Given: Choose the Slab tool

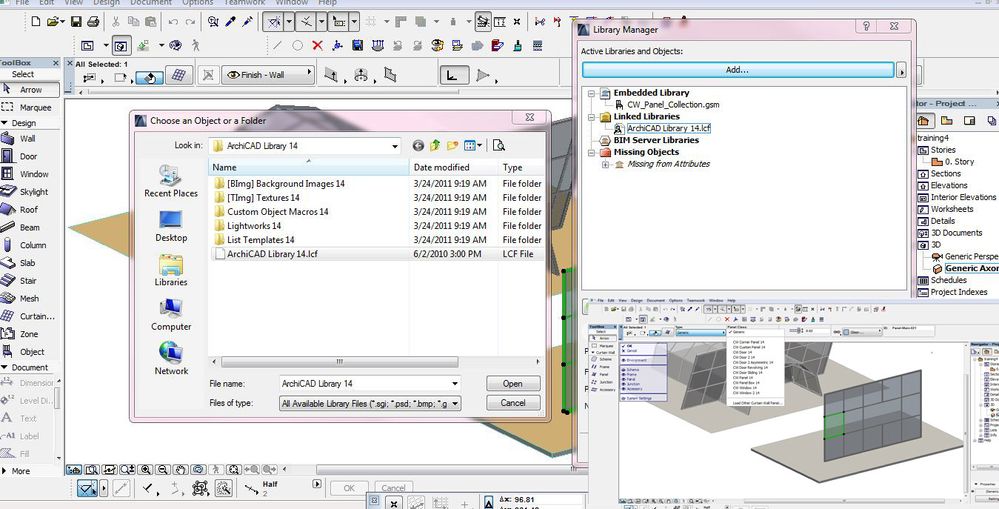Looking at the screenshot, I should pos(28,263).
